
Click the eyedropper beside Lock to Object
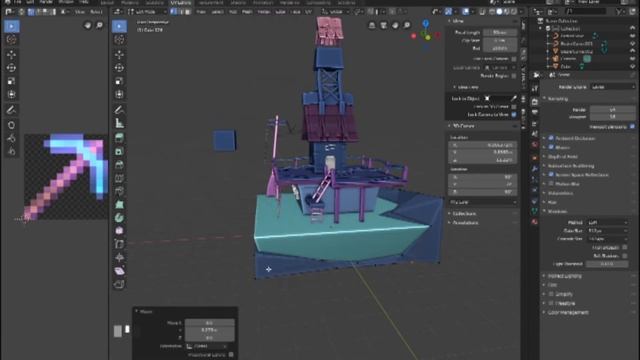(513, 98)
